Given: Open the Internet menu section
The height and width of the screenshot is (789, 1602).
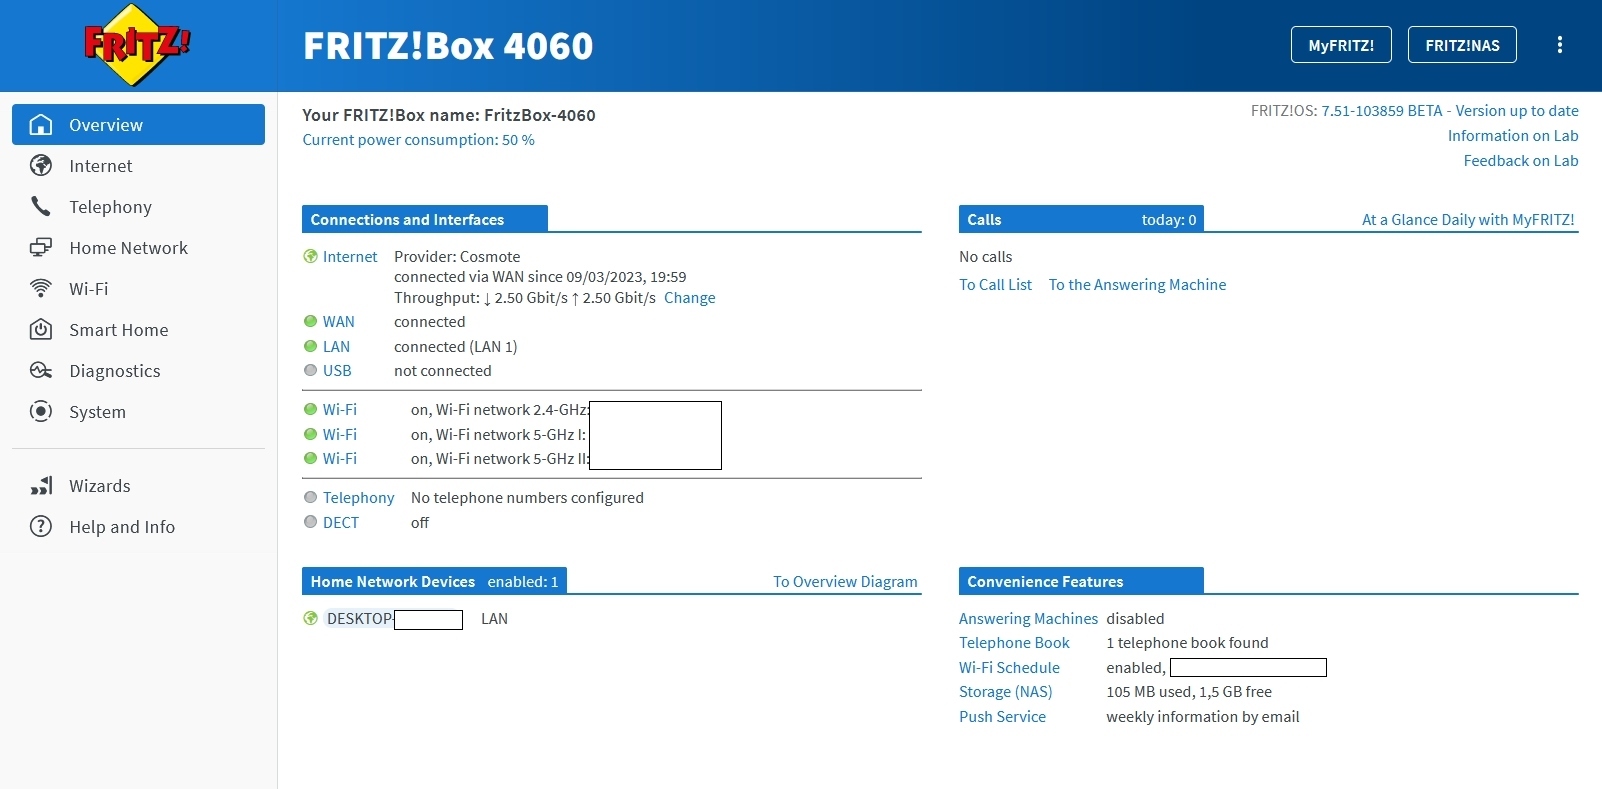Looking at the screenshot, I should pyautogui.click(x=138, y=166).
